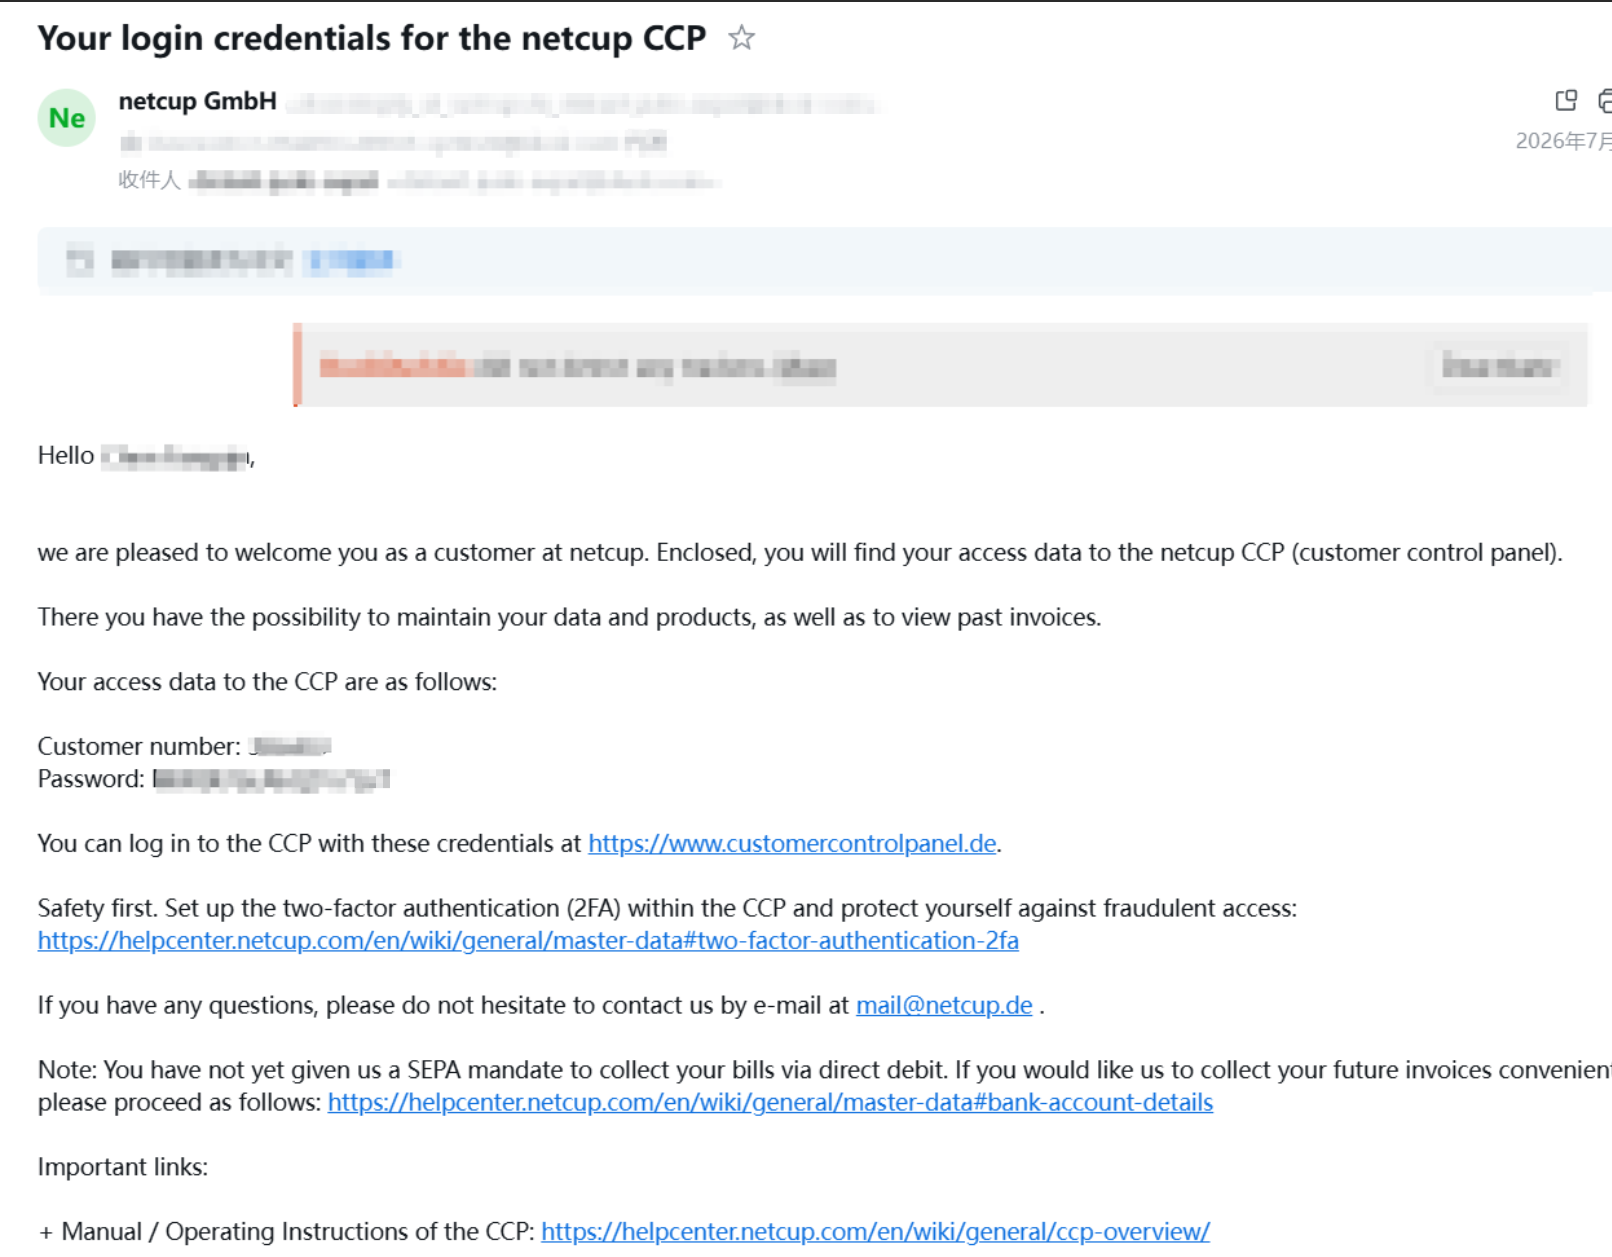Image resolution: width=1612 pixels, height=1257 pixels.
Task: Click the green Ne sender avatar
Action: 67,118
